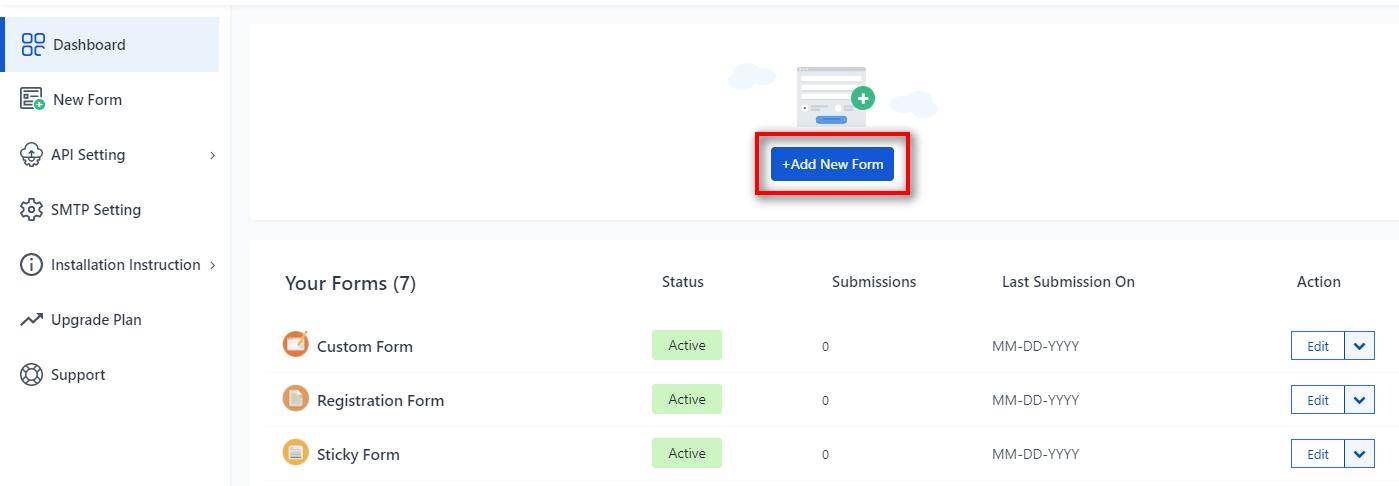Click the New Form sidebar icon
The image size is (1399, 486).
point(33,100)
